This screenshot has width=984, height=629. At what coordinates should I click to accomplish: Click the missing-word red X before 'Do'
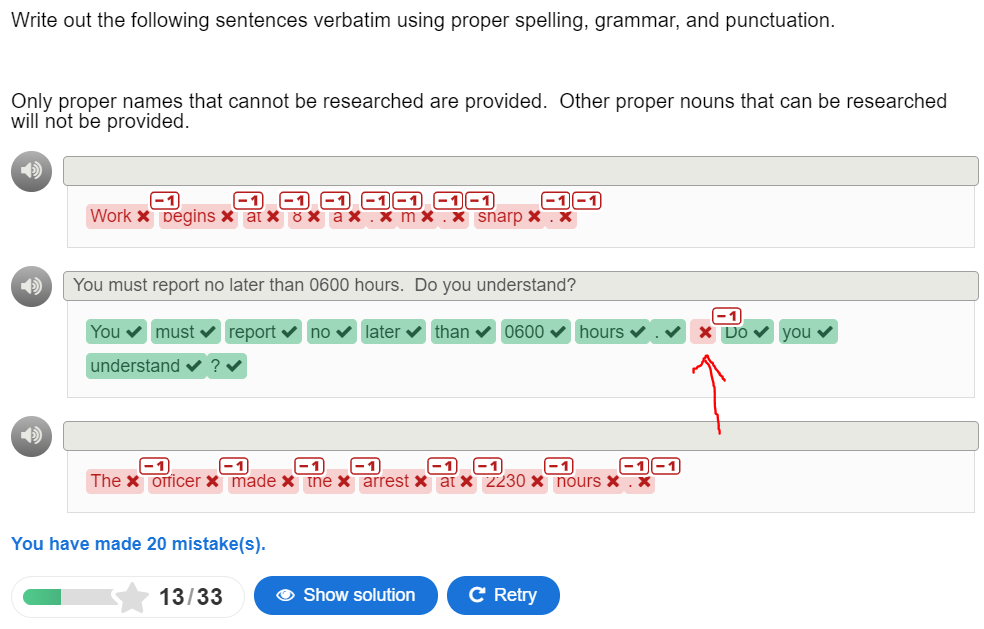click(x=705, y=333)
